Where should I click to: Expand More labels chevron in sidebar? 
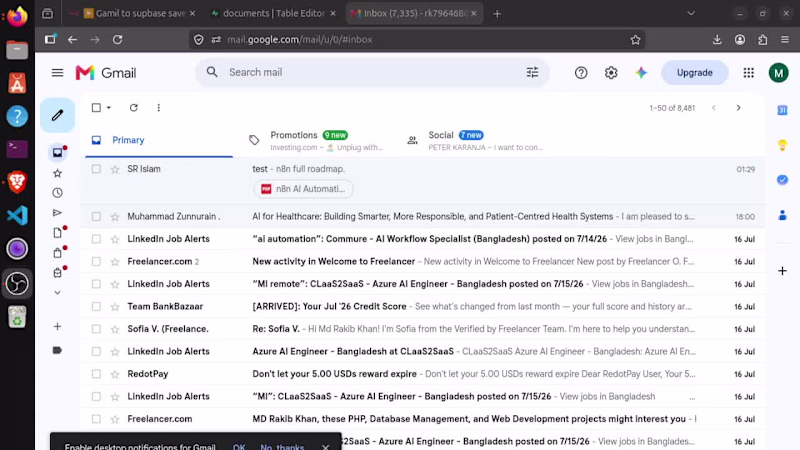point(57,292)
